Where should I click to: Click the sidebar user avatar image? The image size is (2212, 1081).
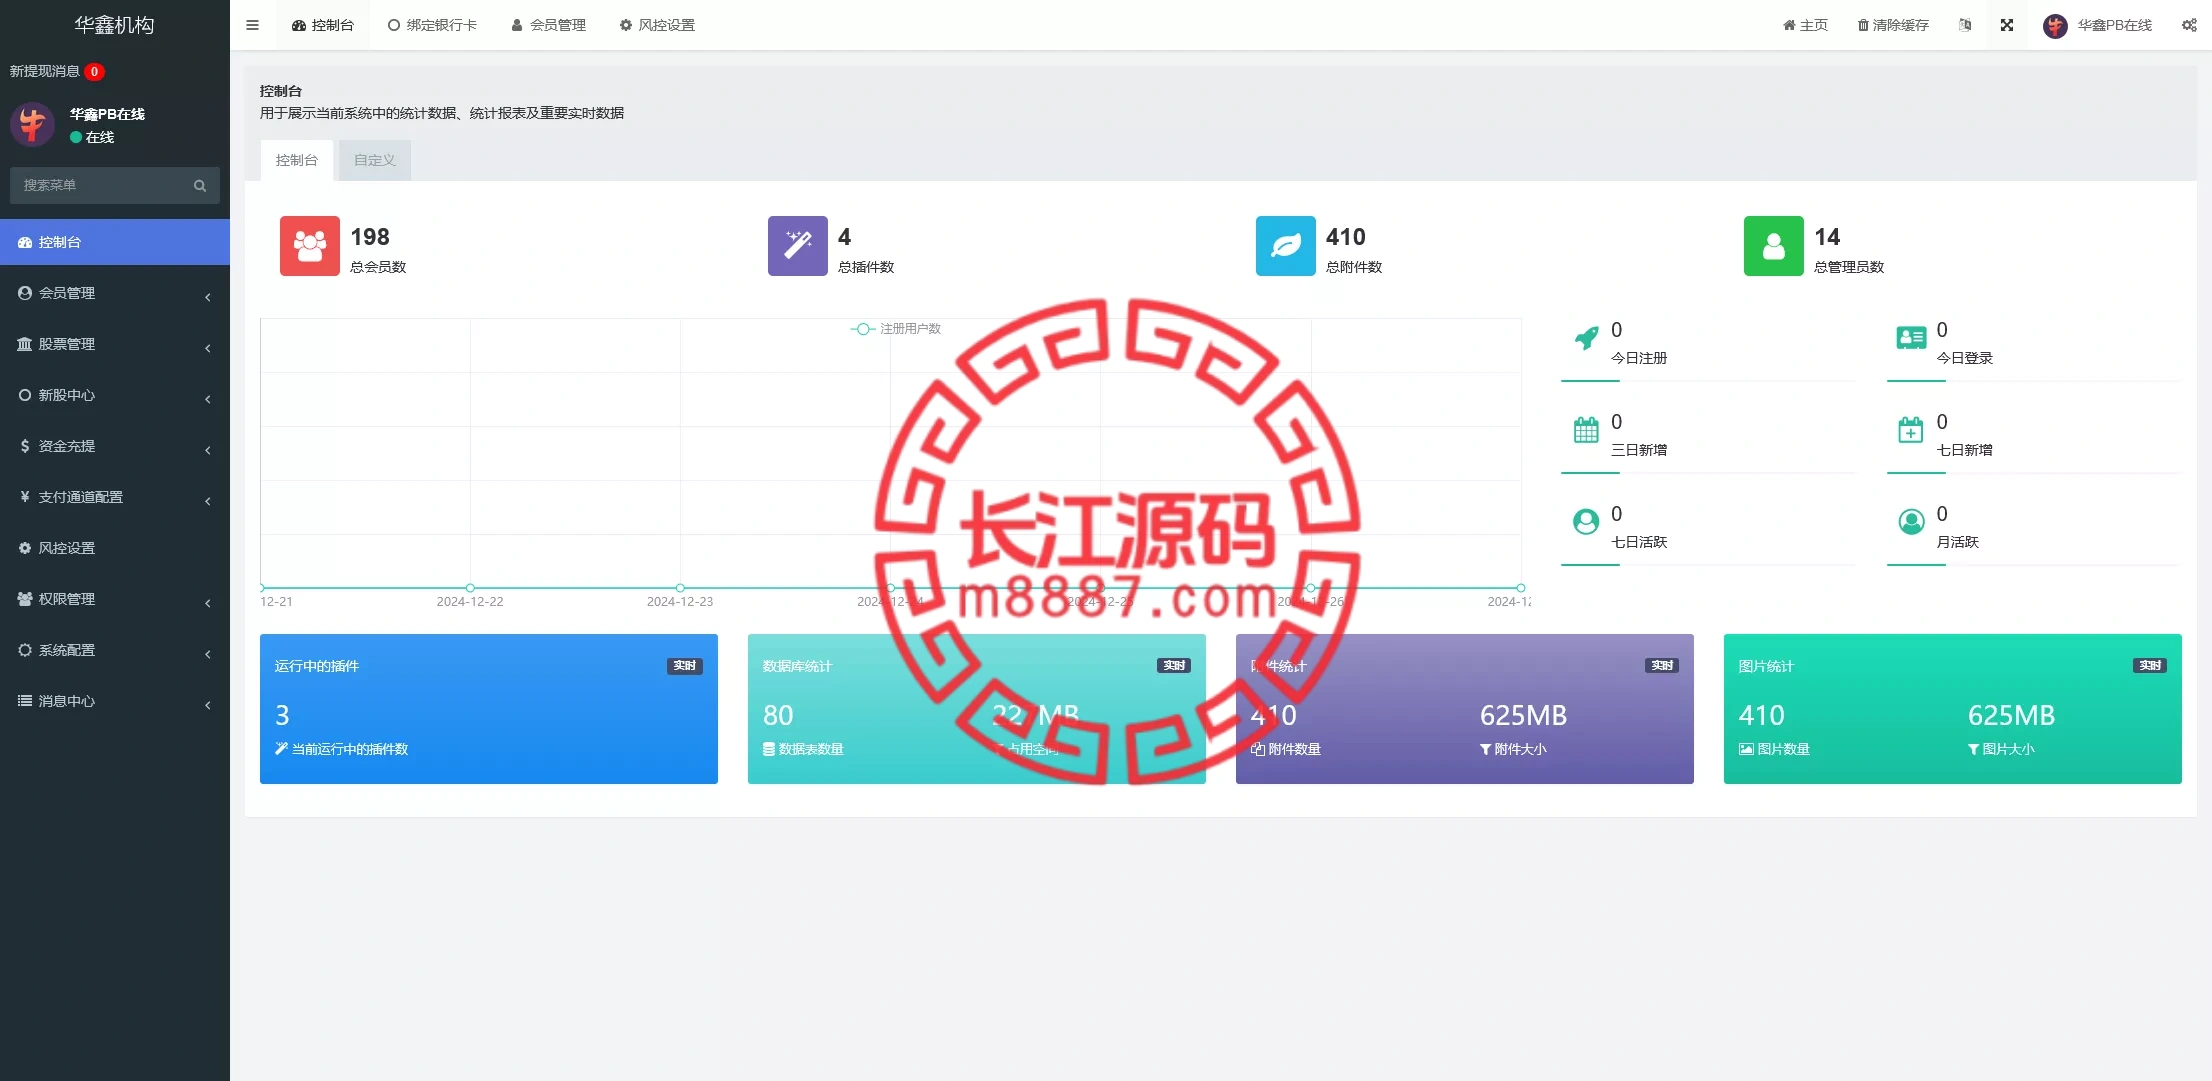coord(32,125)
